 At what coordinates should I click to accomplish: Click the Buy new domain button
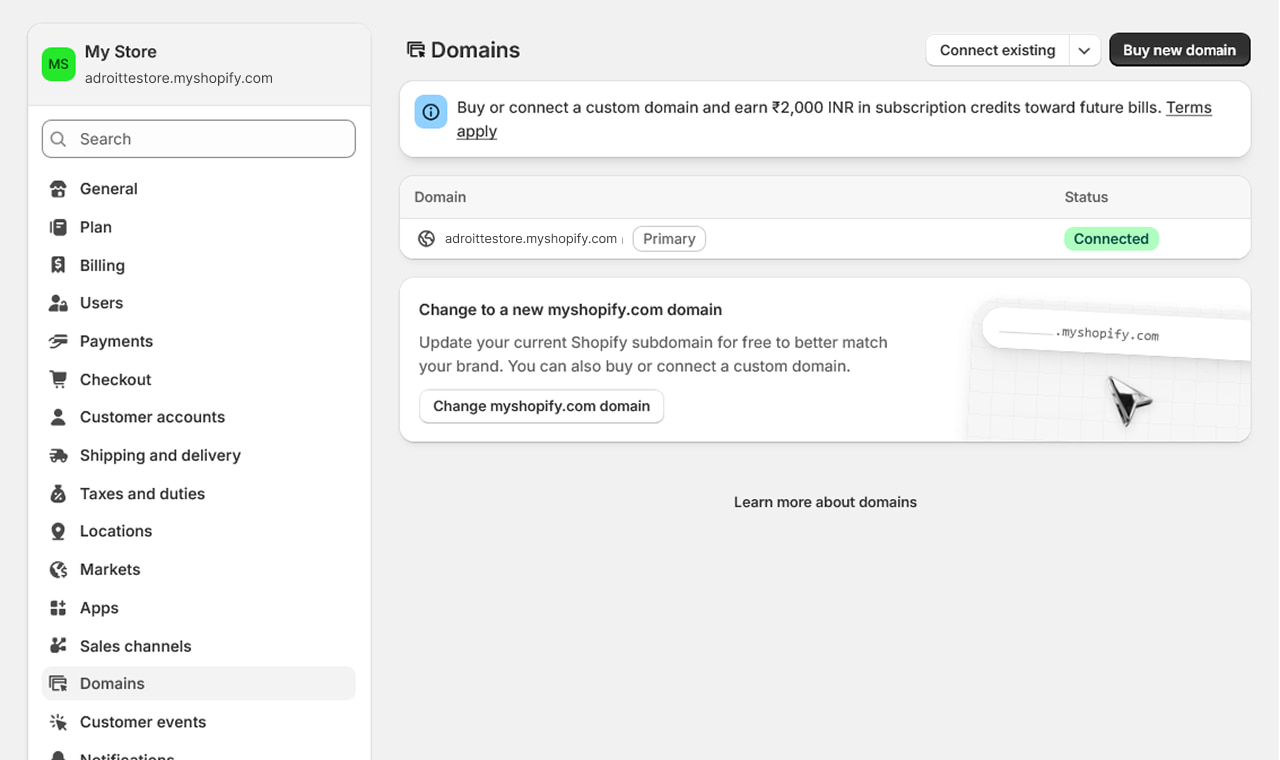pyautogui.click(x=1180, y=50)
